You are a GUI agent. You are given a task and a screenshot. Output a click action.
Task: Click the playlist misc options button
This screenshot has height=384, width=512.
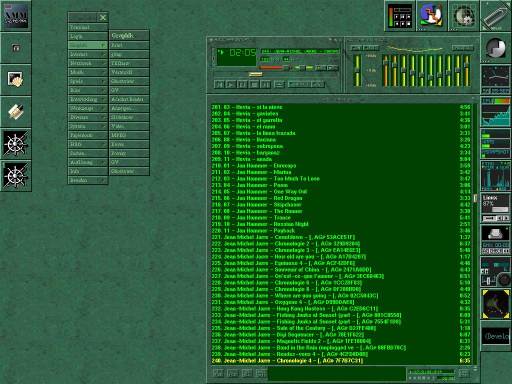pyautogui.click(x=261, y=373)
